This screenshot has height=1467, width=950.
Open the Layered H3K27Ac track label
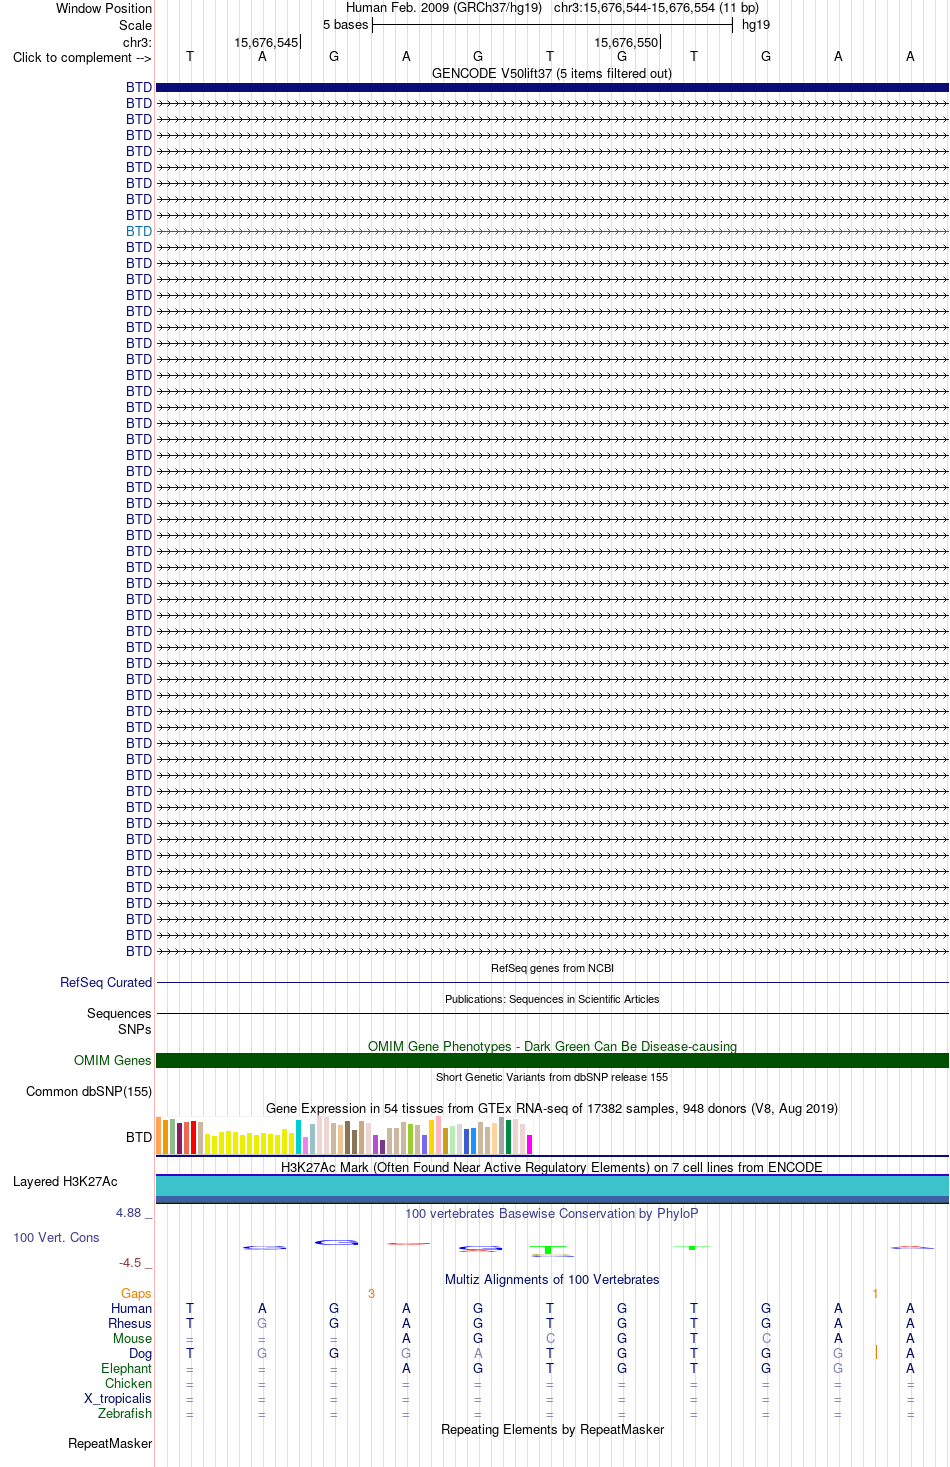click(65, 1181)
